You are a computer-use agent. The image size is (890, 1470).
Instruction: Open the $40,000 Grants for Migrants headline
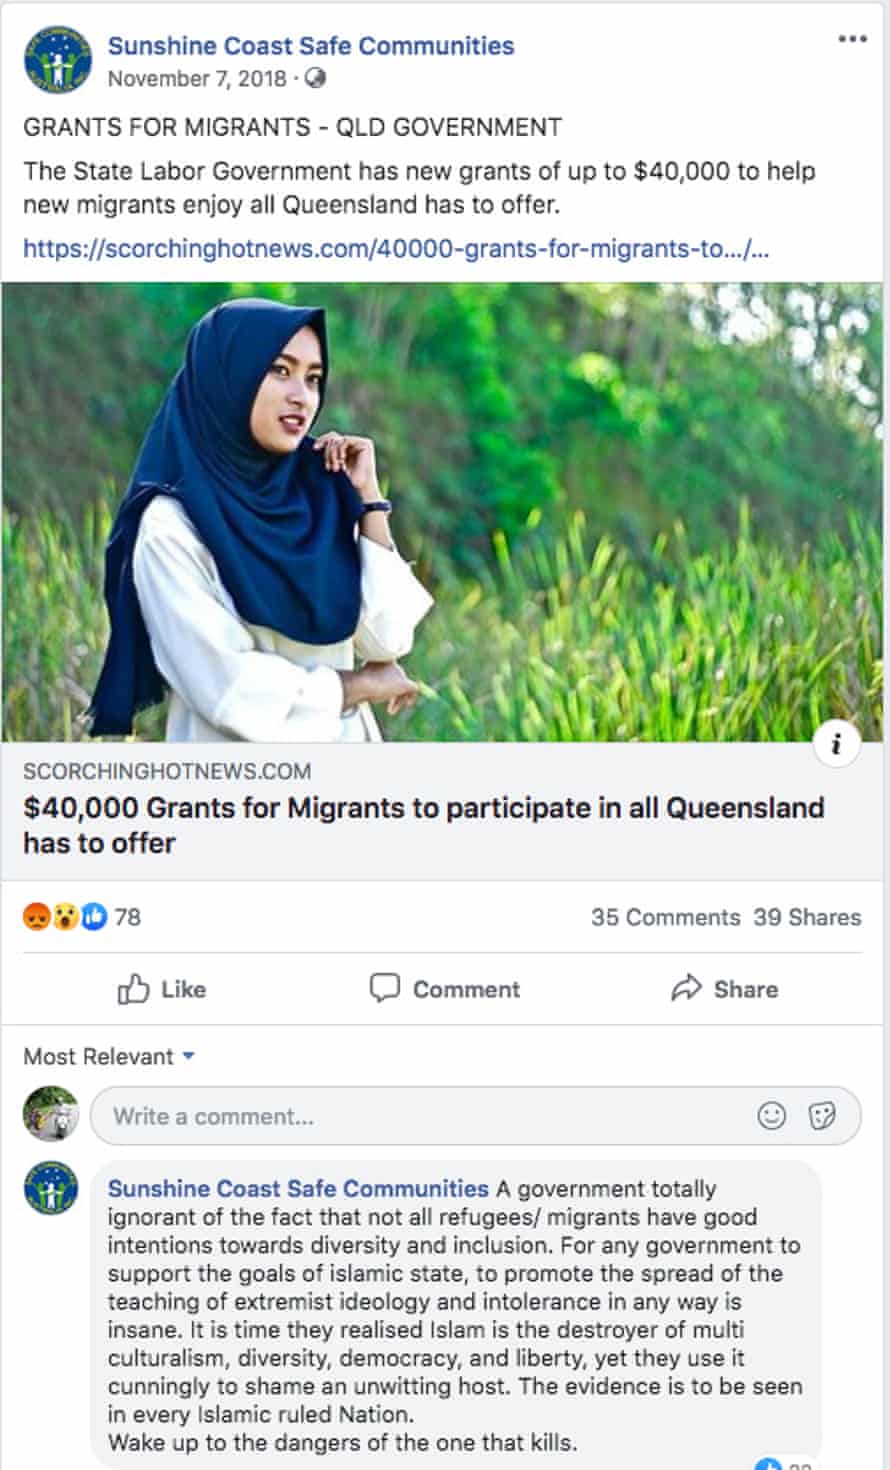point(424,825)
